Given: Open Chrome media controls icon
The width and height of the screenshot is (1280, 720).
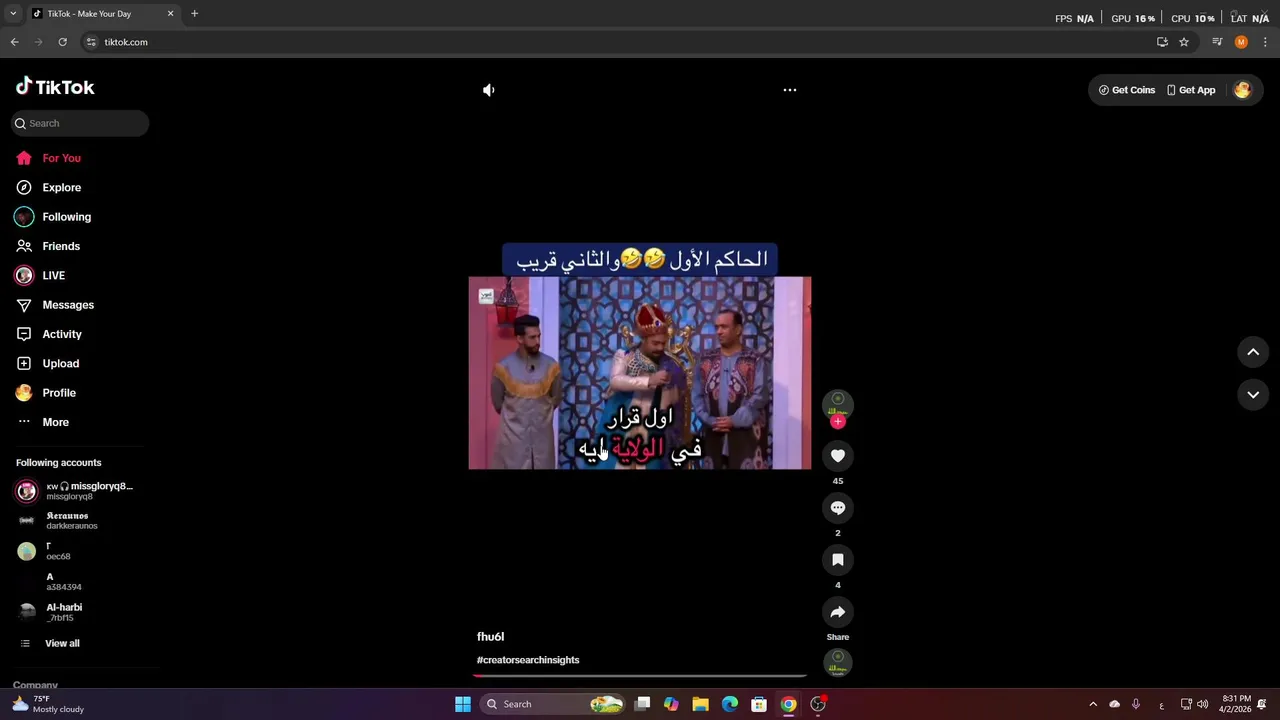Looking at the screenshot, I should 1217,42.
